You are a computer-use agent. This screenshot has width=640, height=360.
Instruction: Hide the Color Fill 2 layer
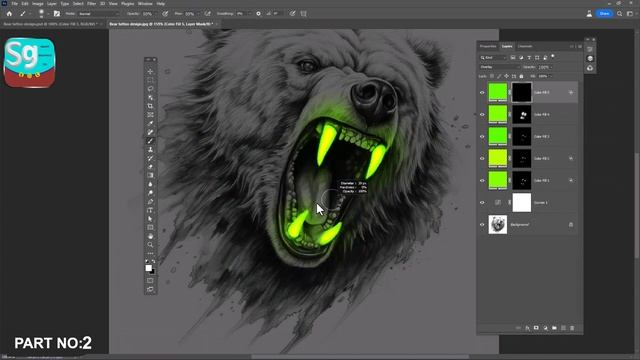pos(482,158)
